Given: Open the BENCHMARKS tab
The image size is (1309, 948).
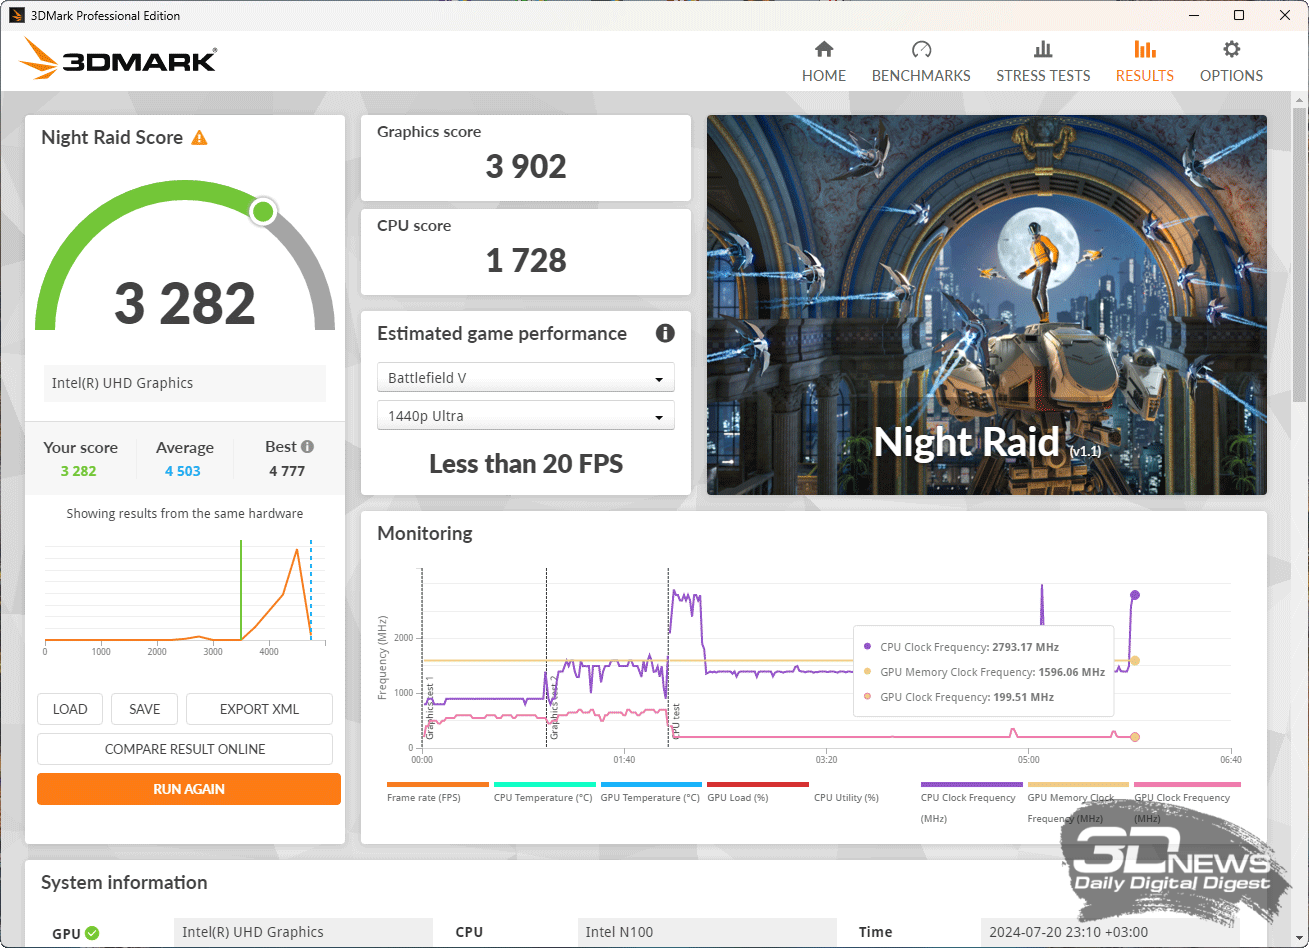Looking at the screenshot, I should 921,62.
